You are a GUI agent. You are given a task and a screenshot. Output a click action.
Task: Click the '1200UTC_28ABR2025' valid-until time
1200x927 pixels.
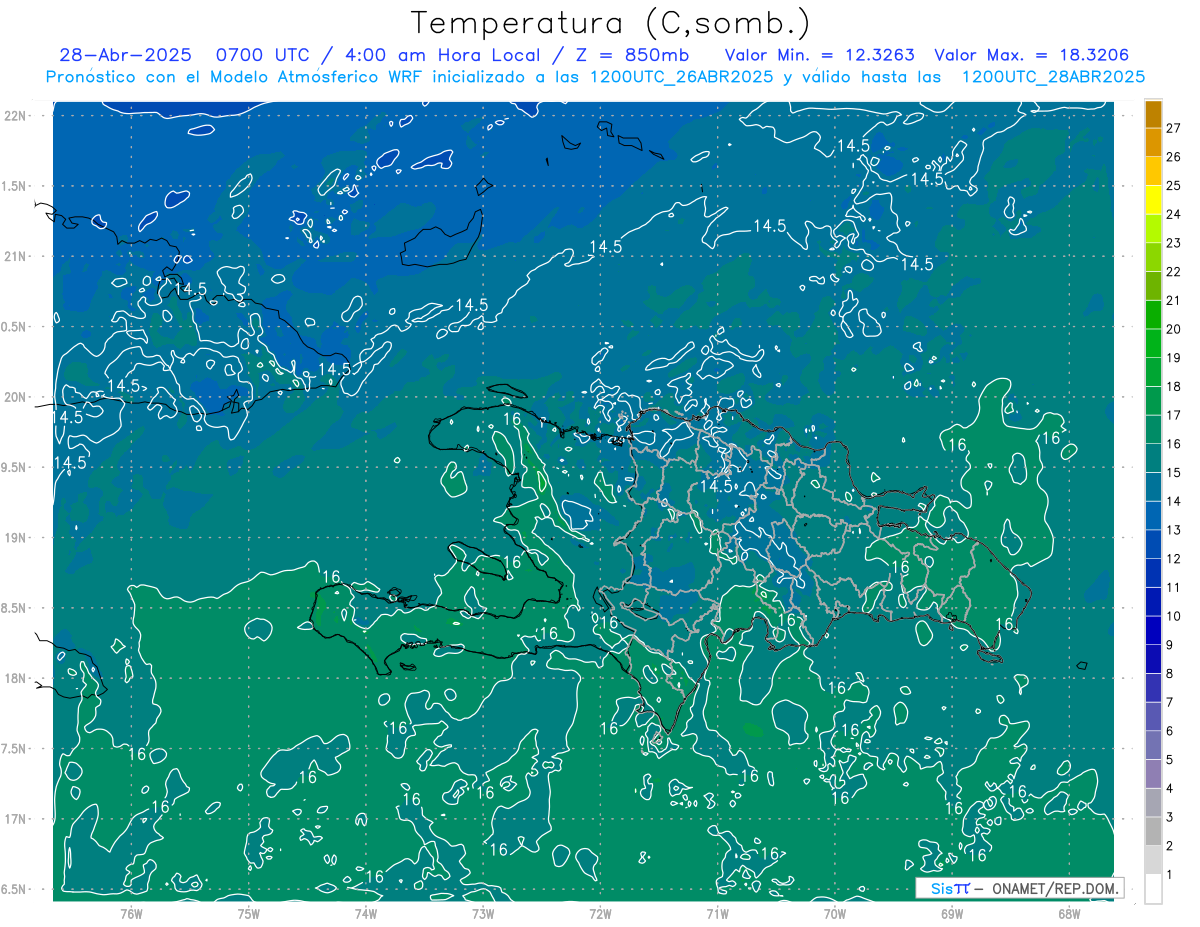click(x=1053, y=77)
